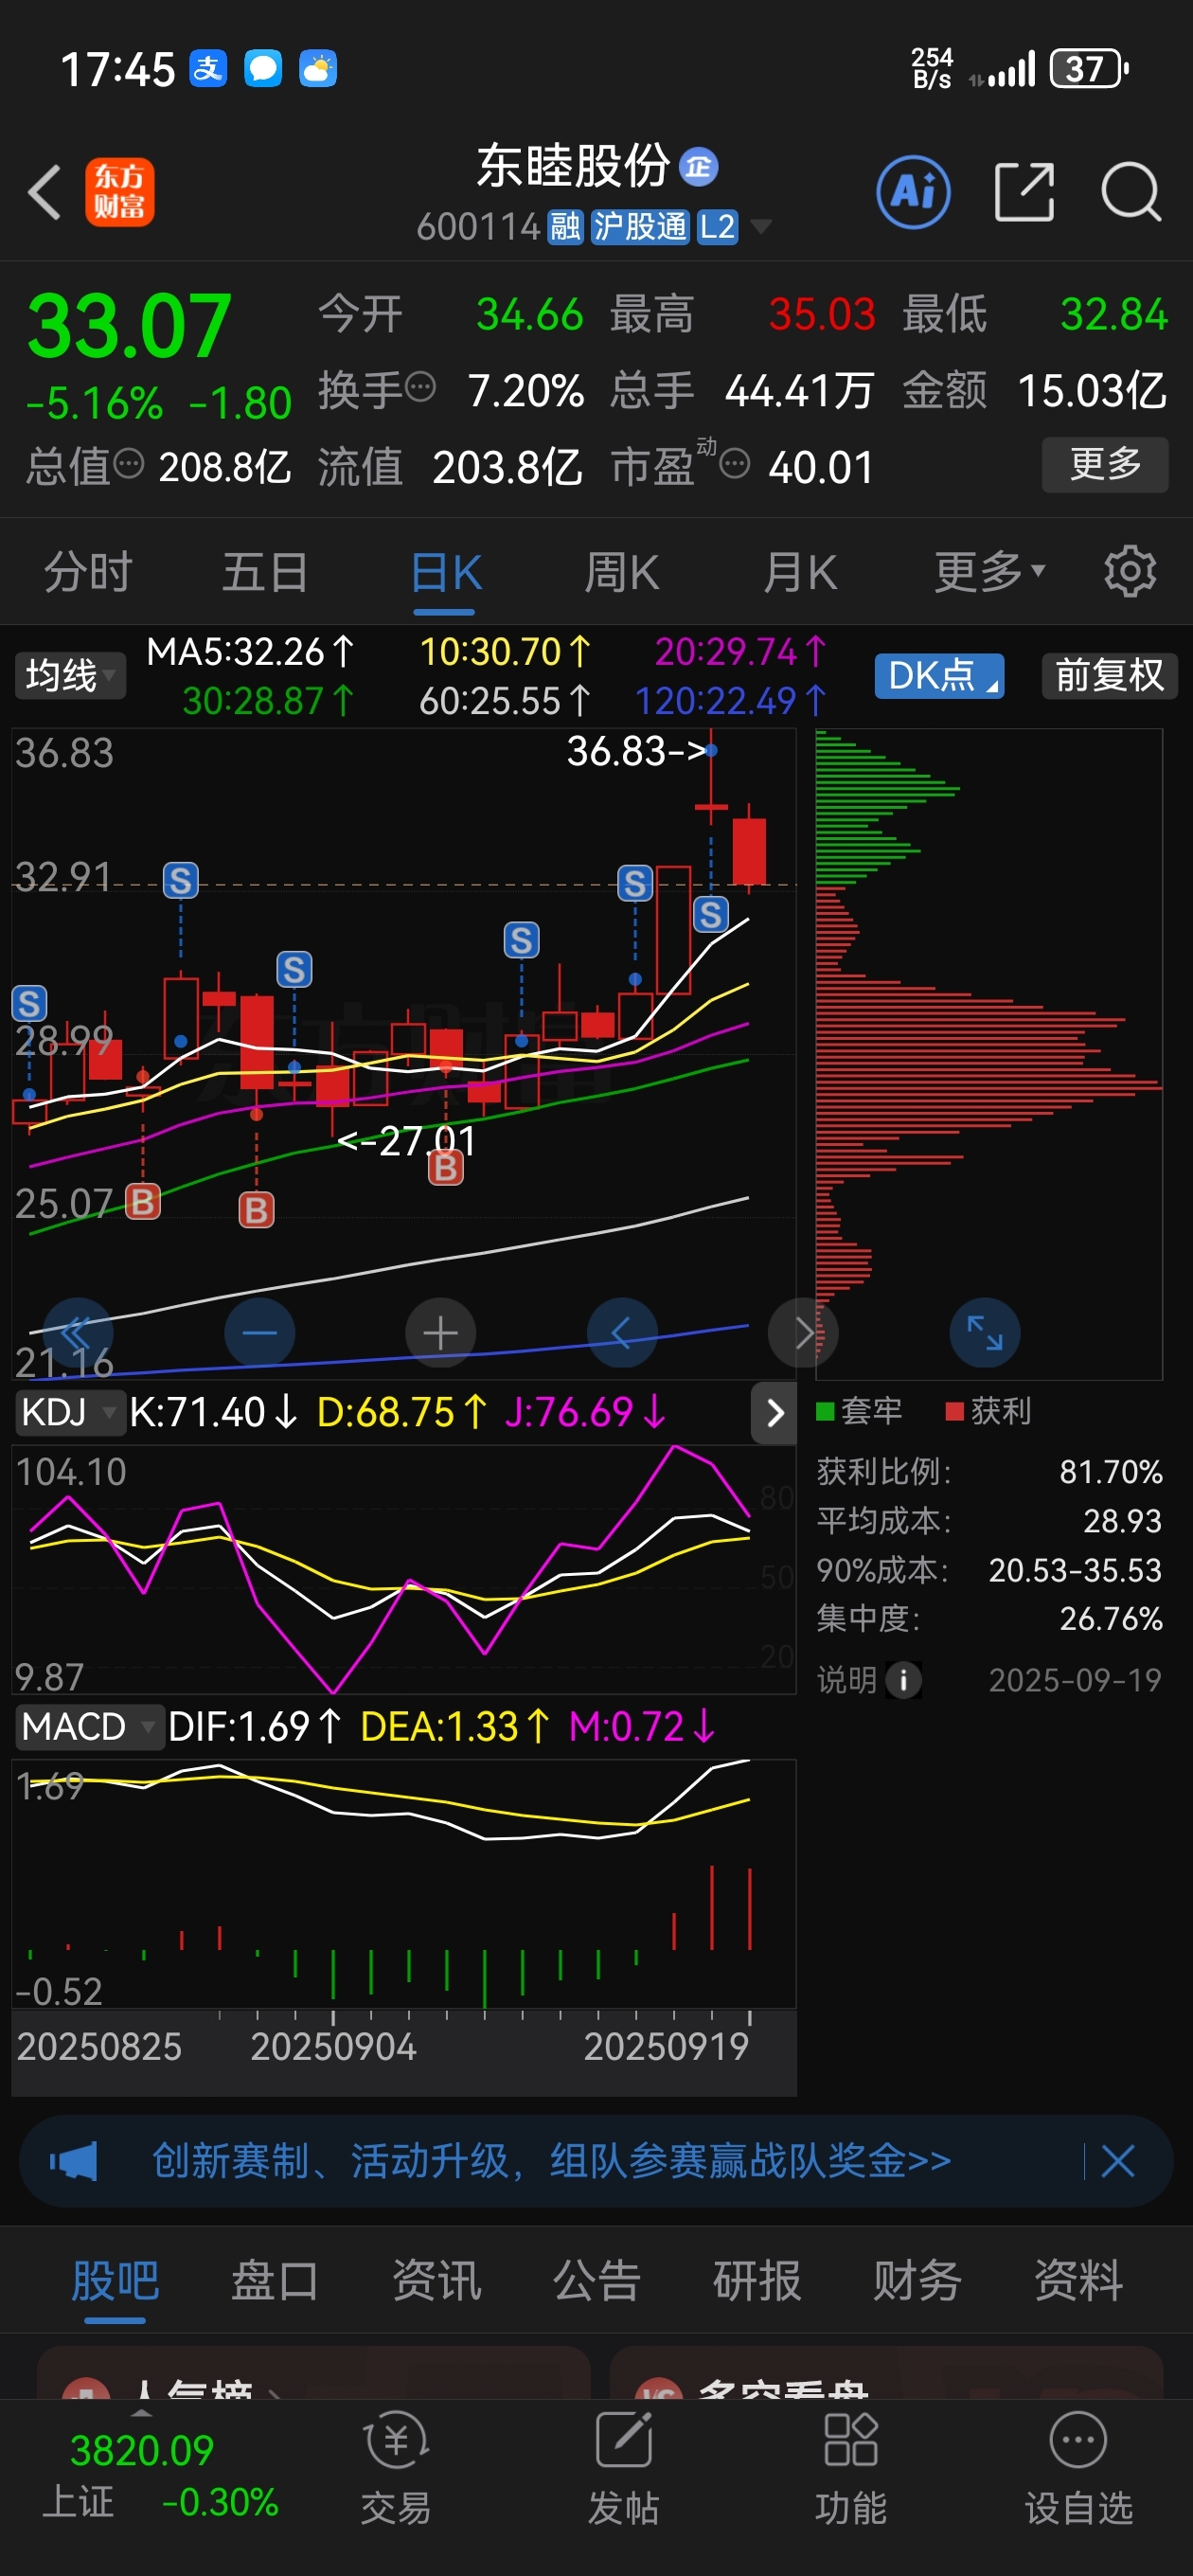This screenshot has height=2576, width=1193.
Task: Expand the KDJ panel right chevron
Action: click(x=774, y=1412)
